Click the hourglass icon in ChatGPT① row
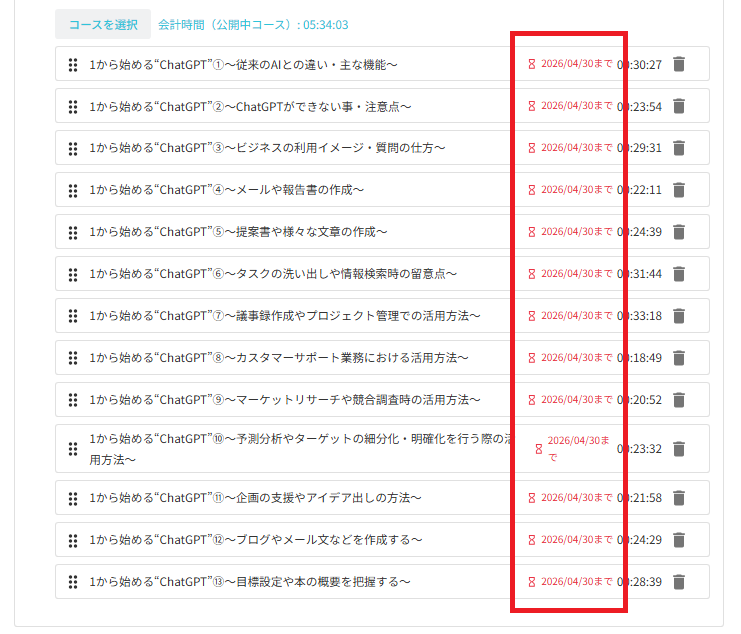 click(x=532, y=64)
